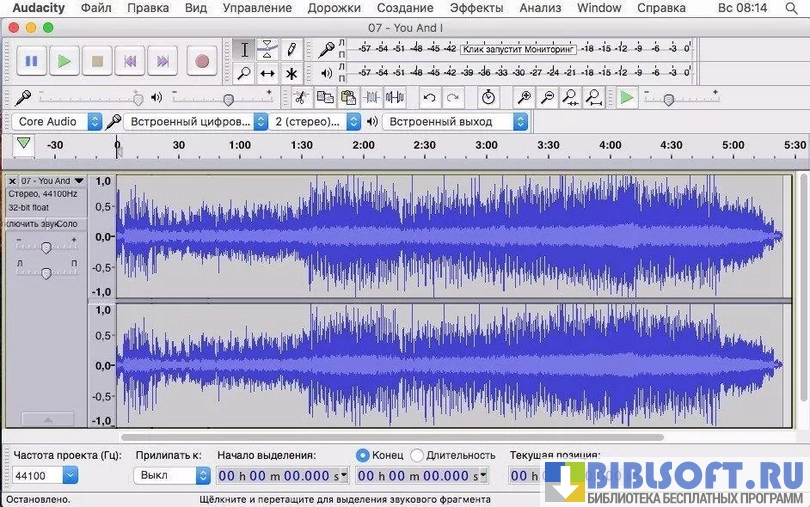Click the Stop playback button

[97, 61]
